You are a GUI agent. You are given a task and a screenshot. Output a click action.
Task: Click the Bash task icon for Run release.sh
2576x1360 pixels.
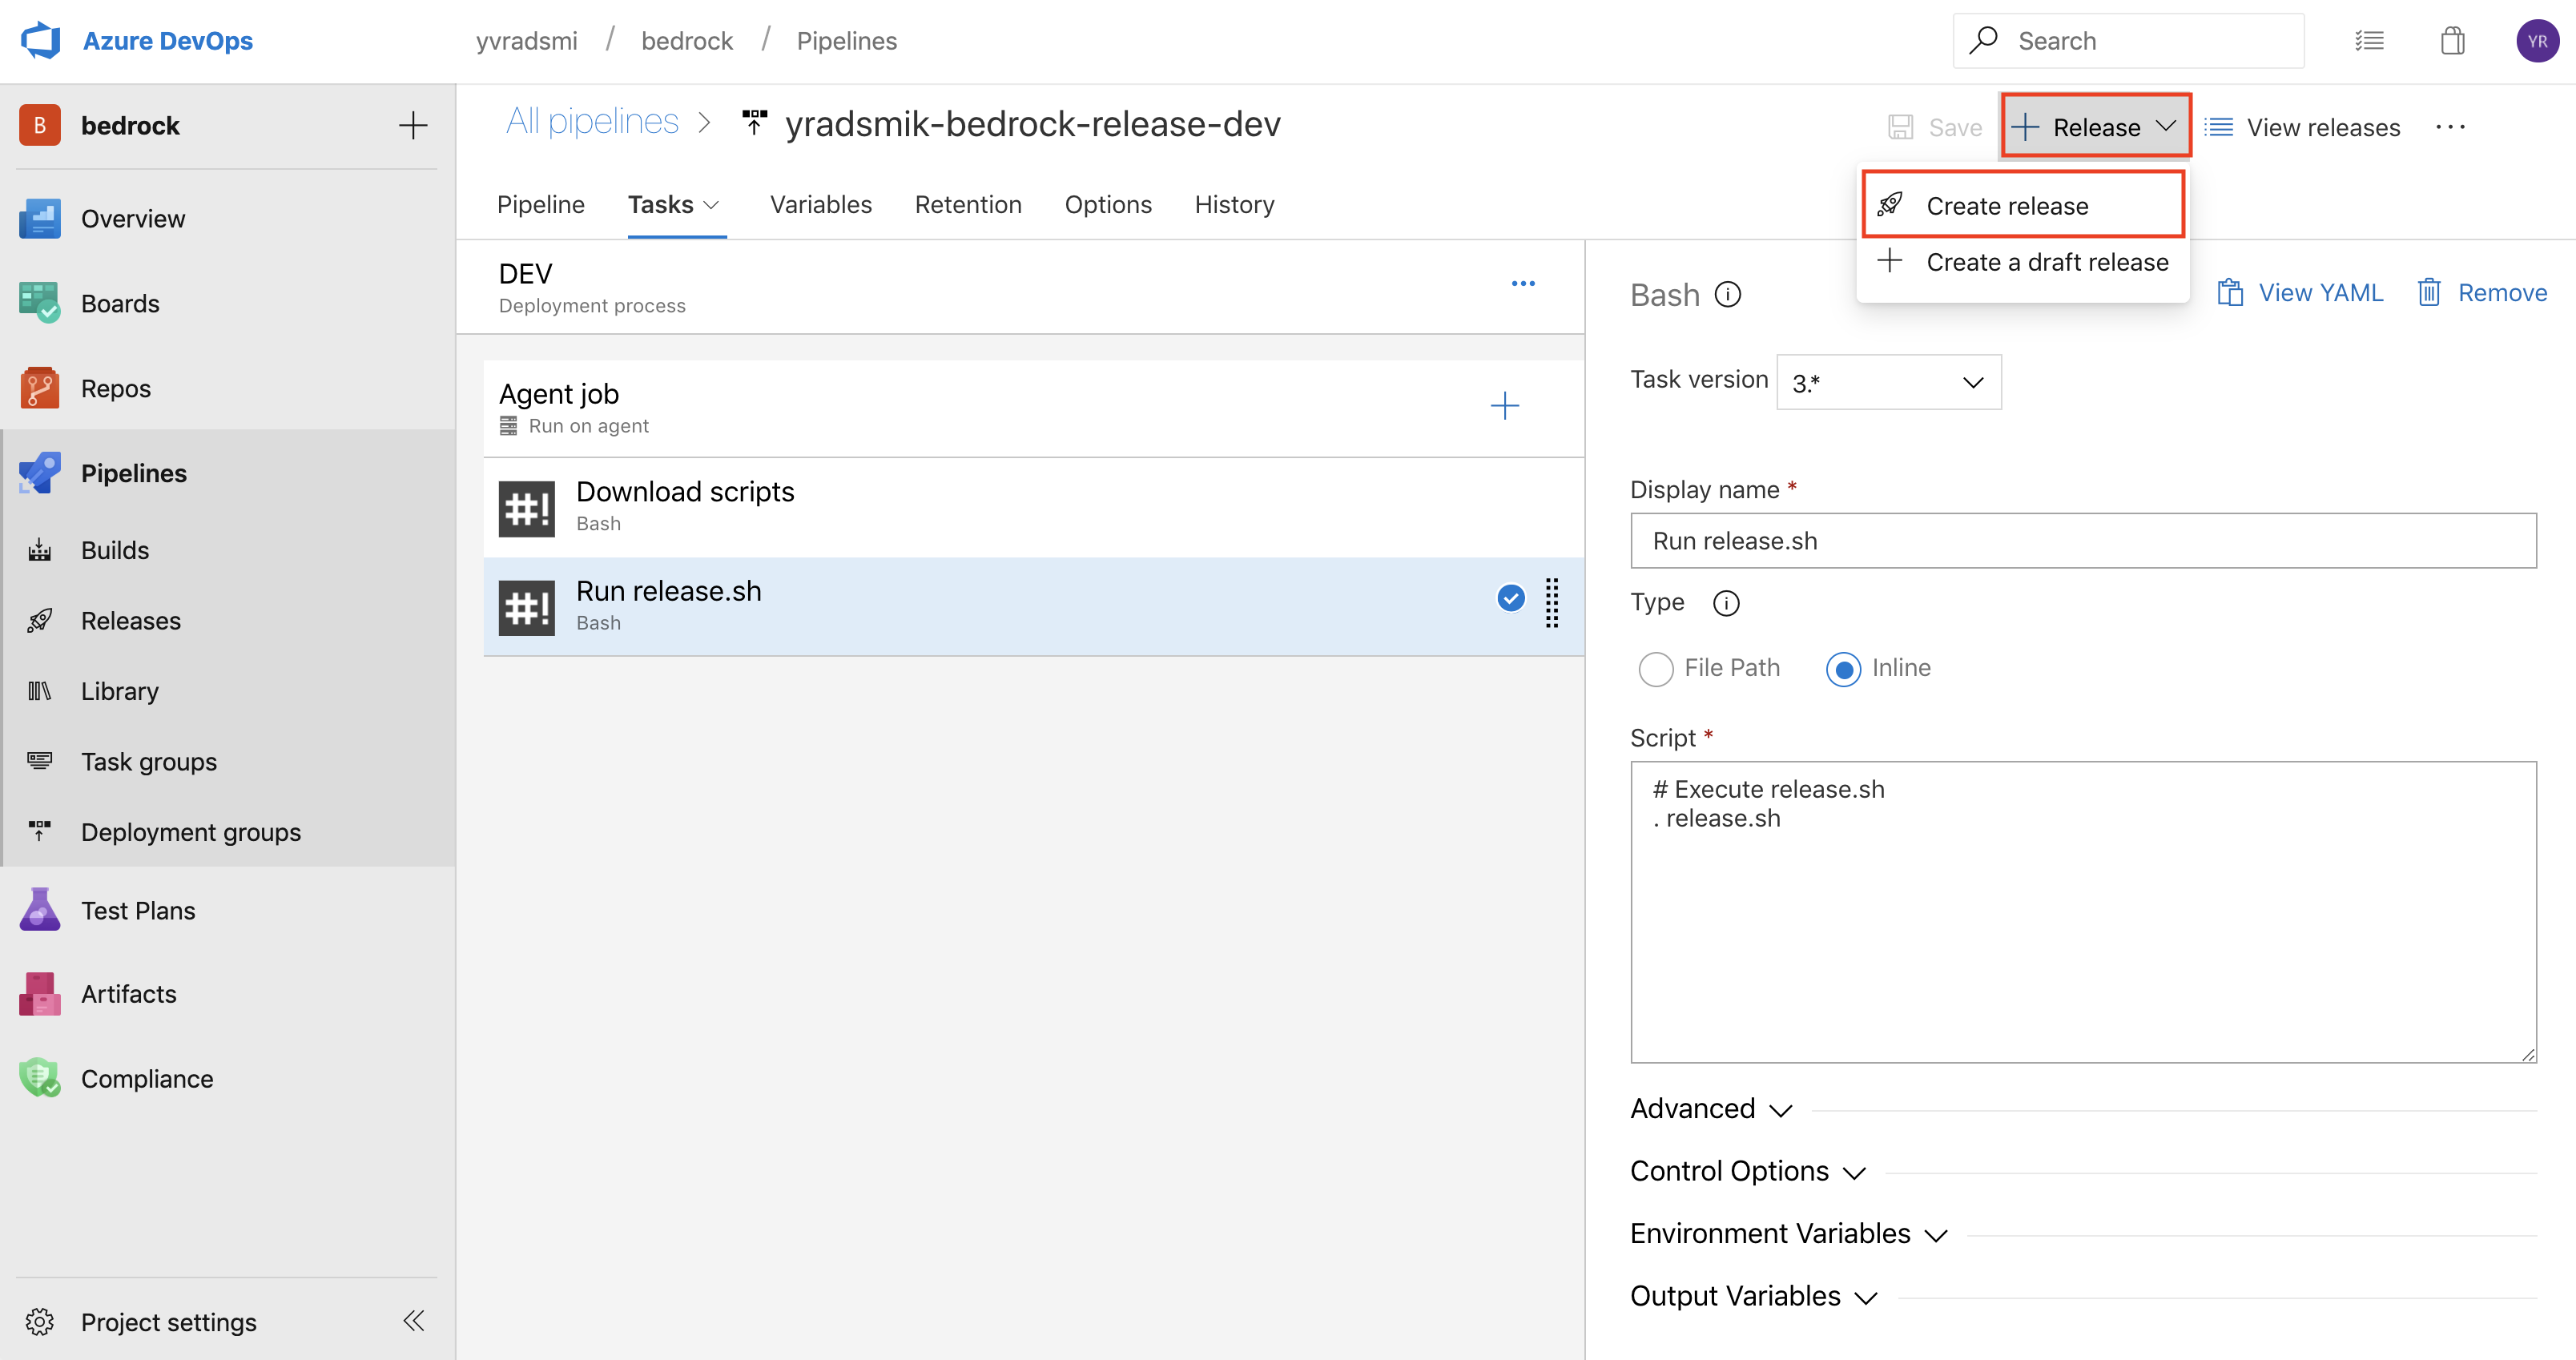[526, 605]
